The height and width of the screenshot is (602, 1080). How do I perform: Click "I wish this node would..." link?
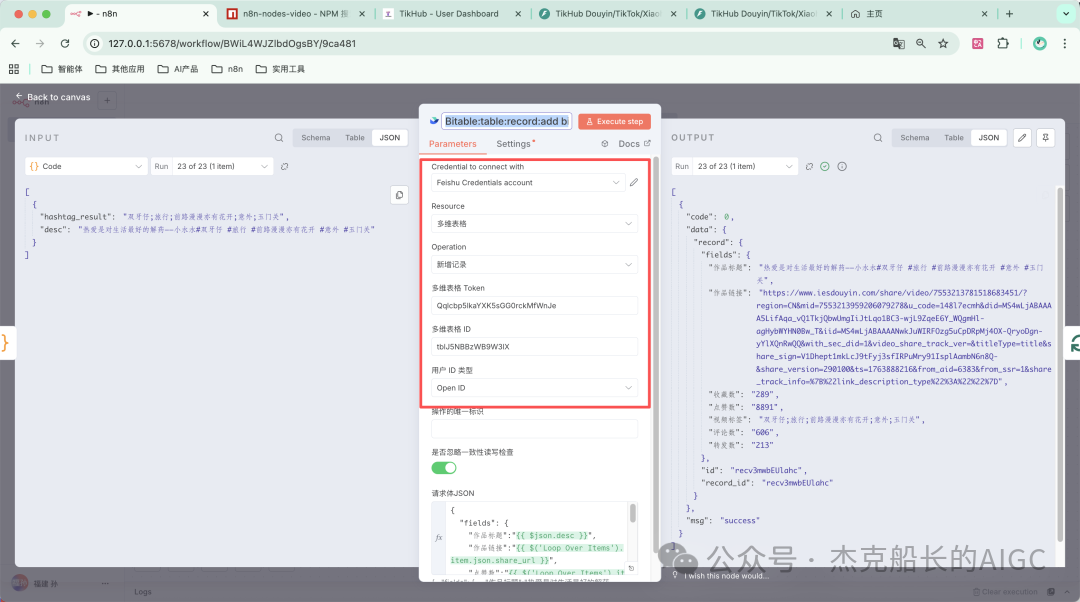click(x=726, y=576)
